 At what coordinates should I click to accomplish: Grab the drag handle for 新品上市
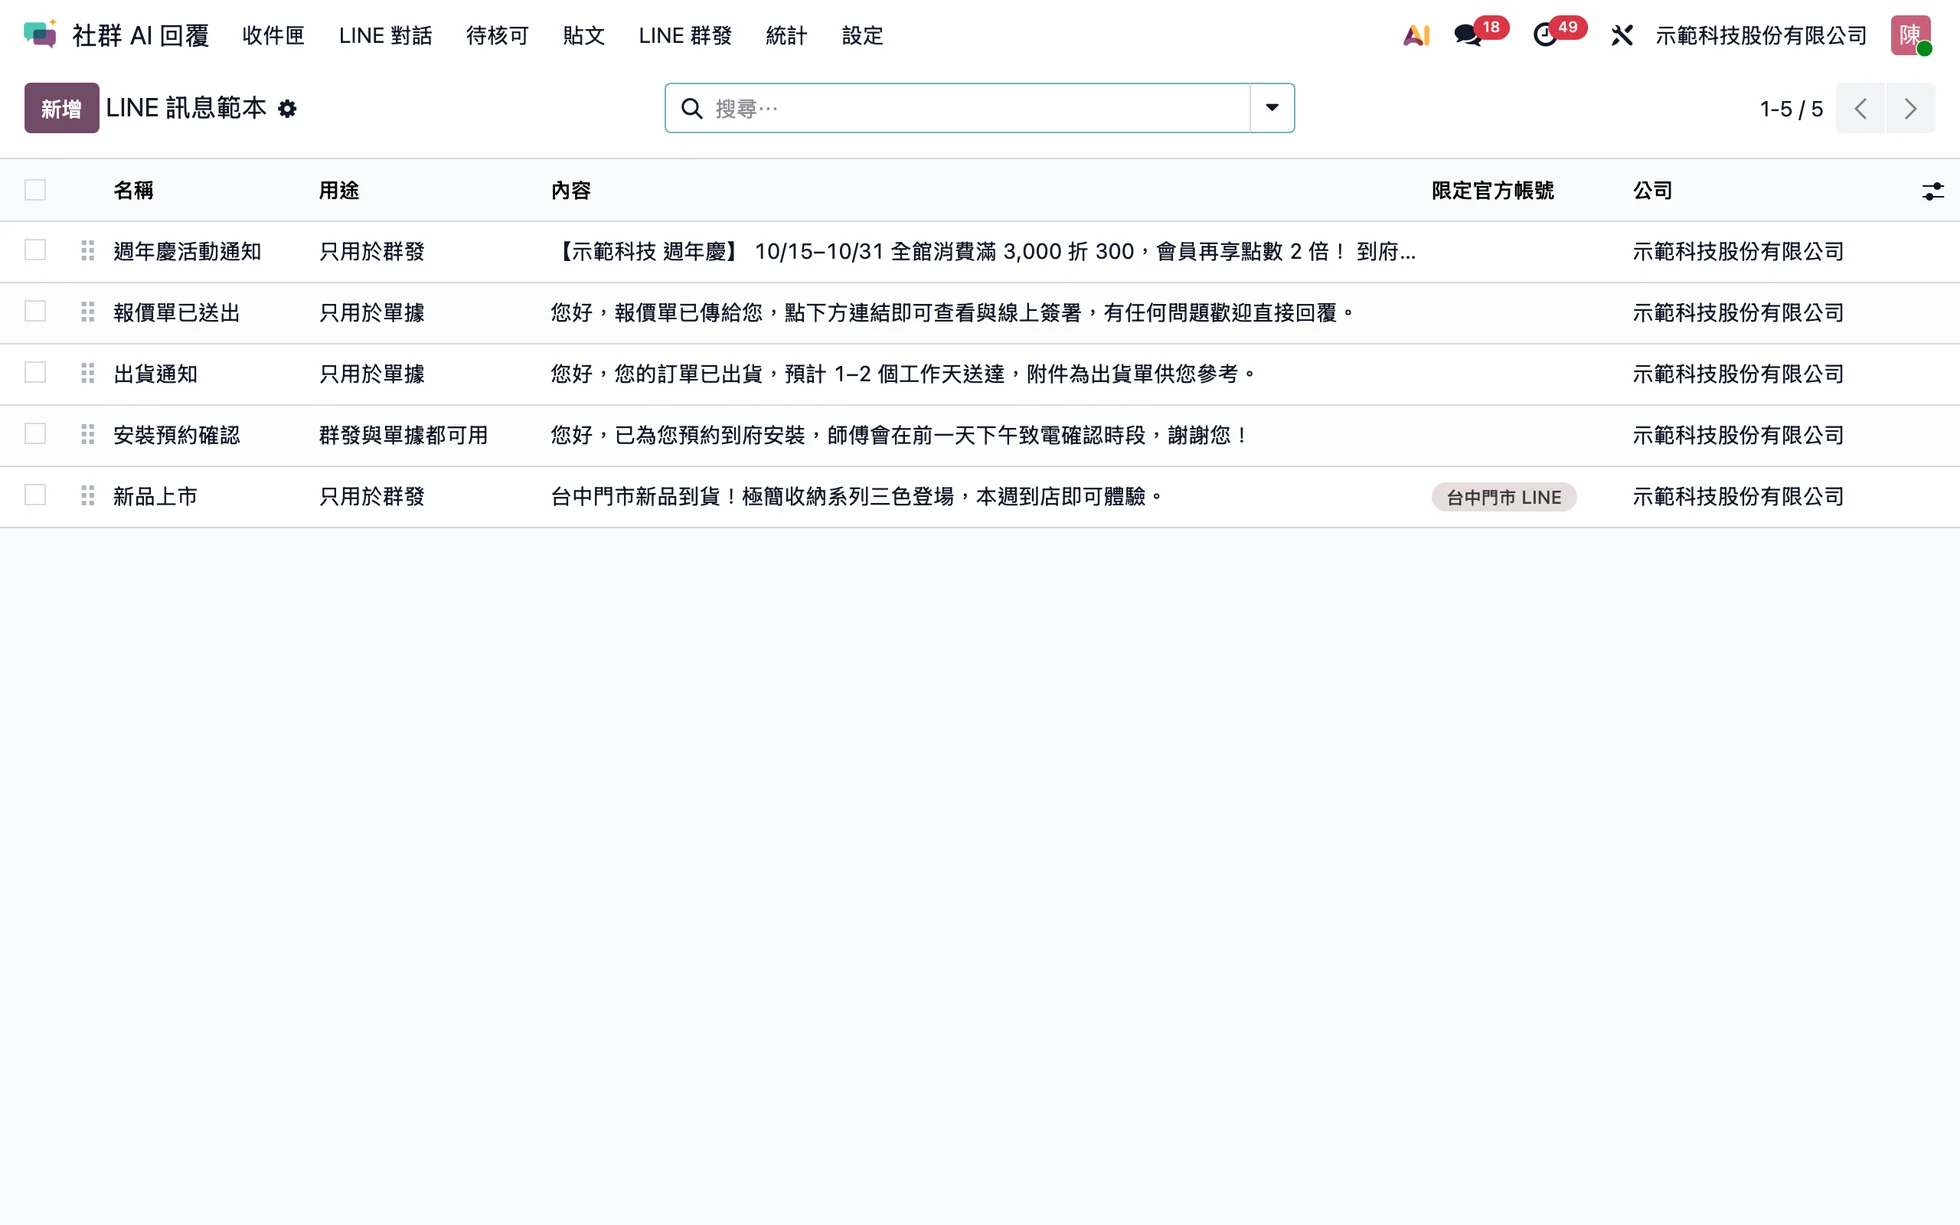click(88, 495)
